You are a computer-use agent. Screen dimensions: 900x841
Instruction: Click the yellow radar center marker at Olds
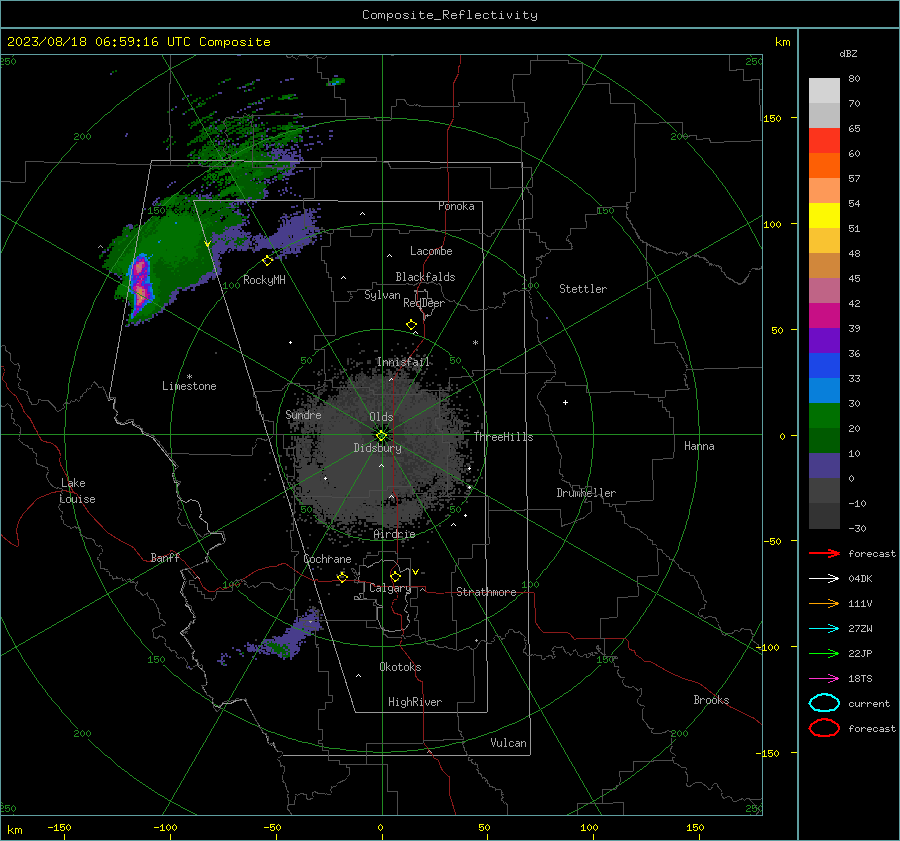[381, 436]
